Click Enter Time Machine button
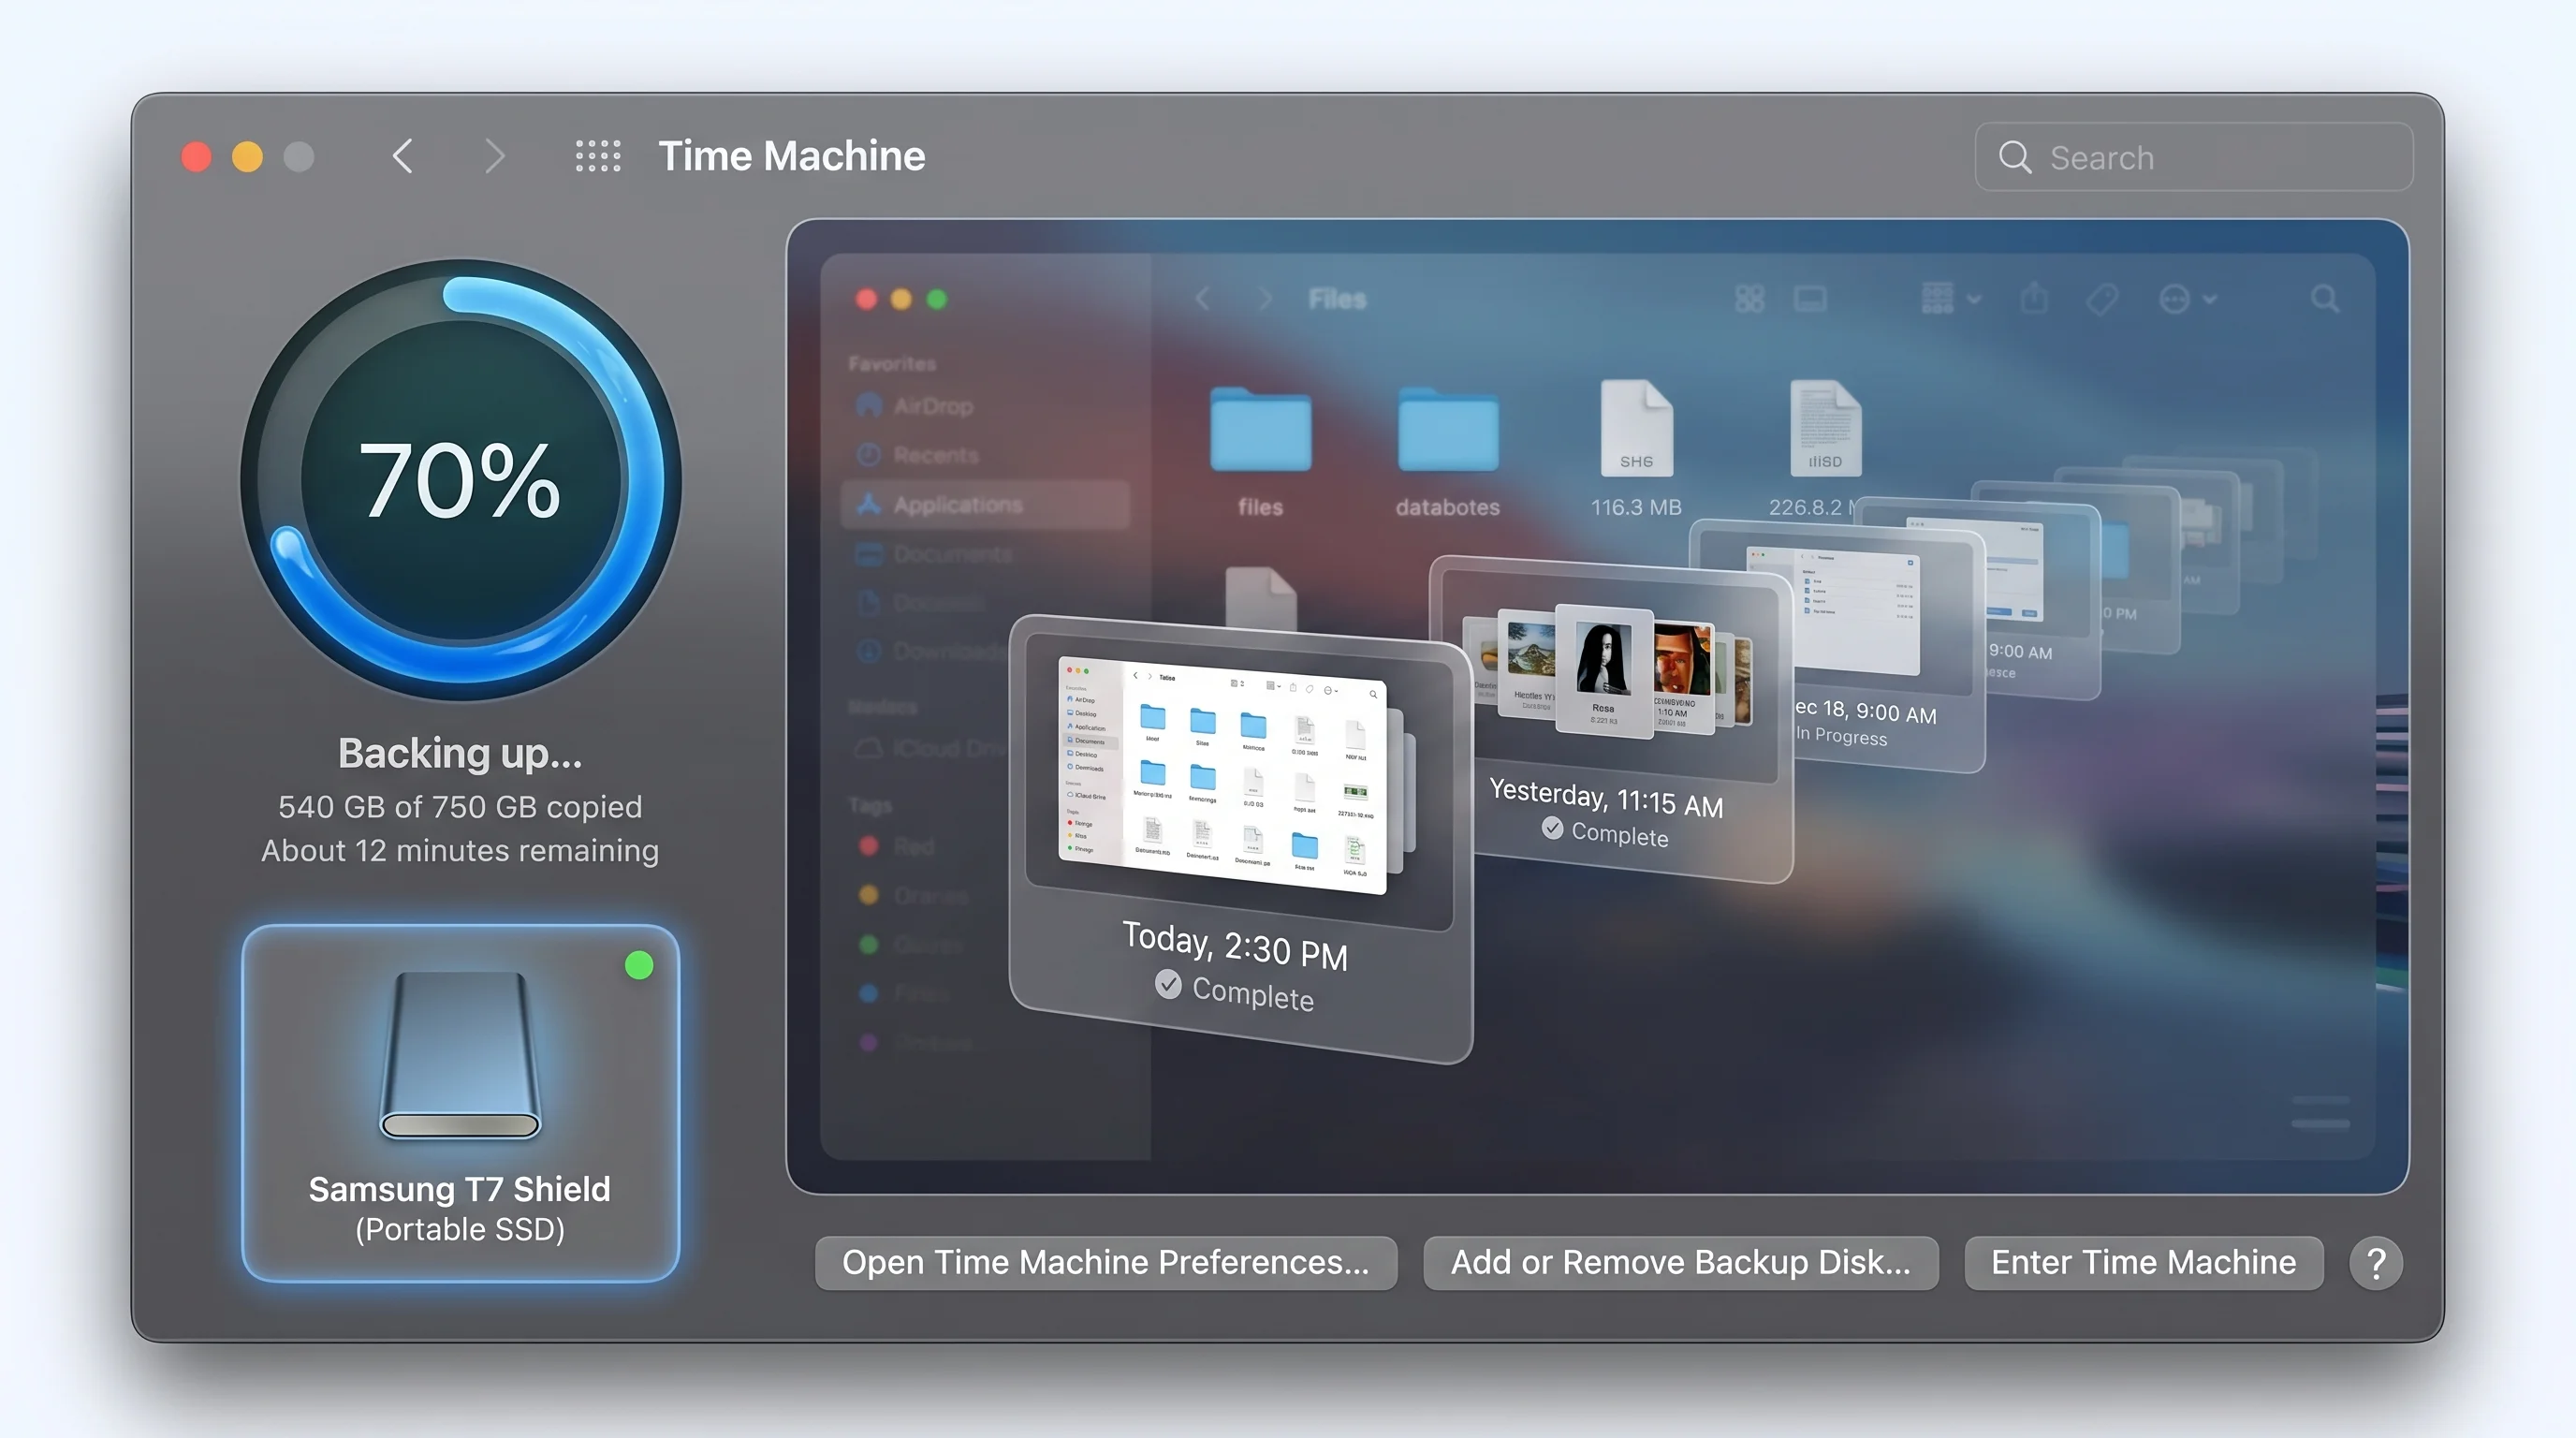This screenshot has width=2576, height=1438. [2144, 1263]
